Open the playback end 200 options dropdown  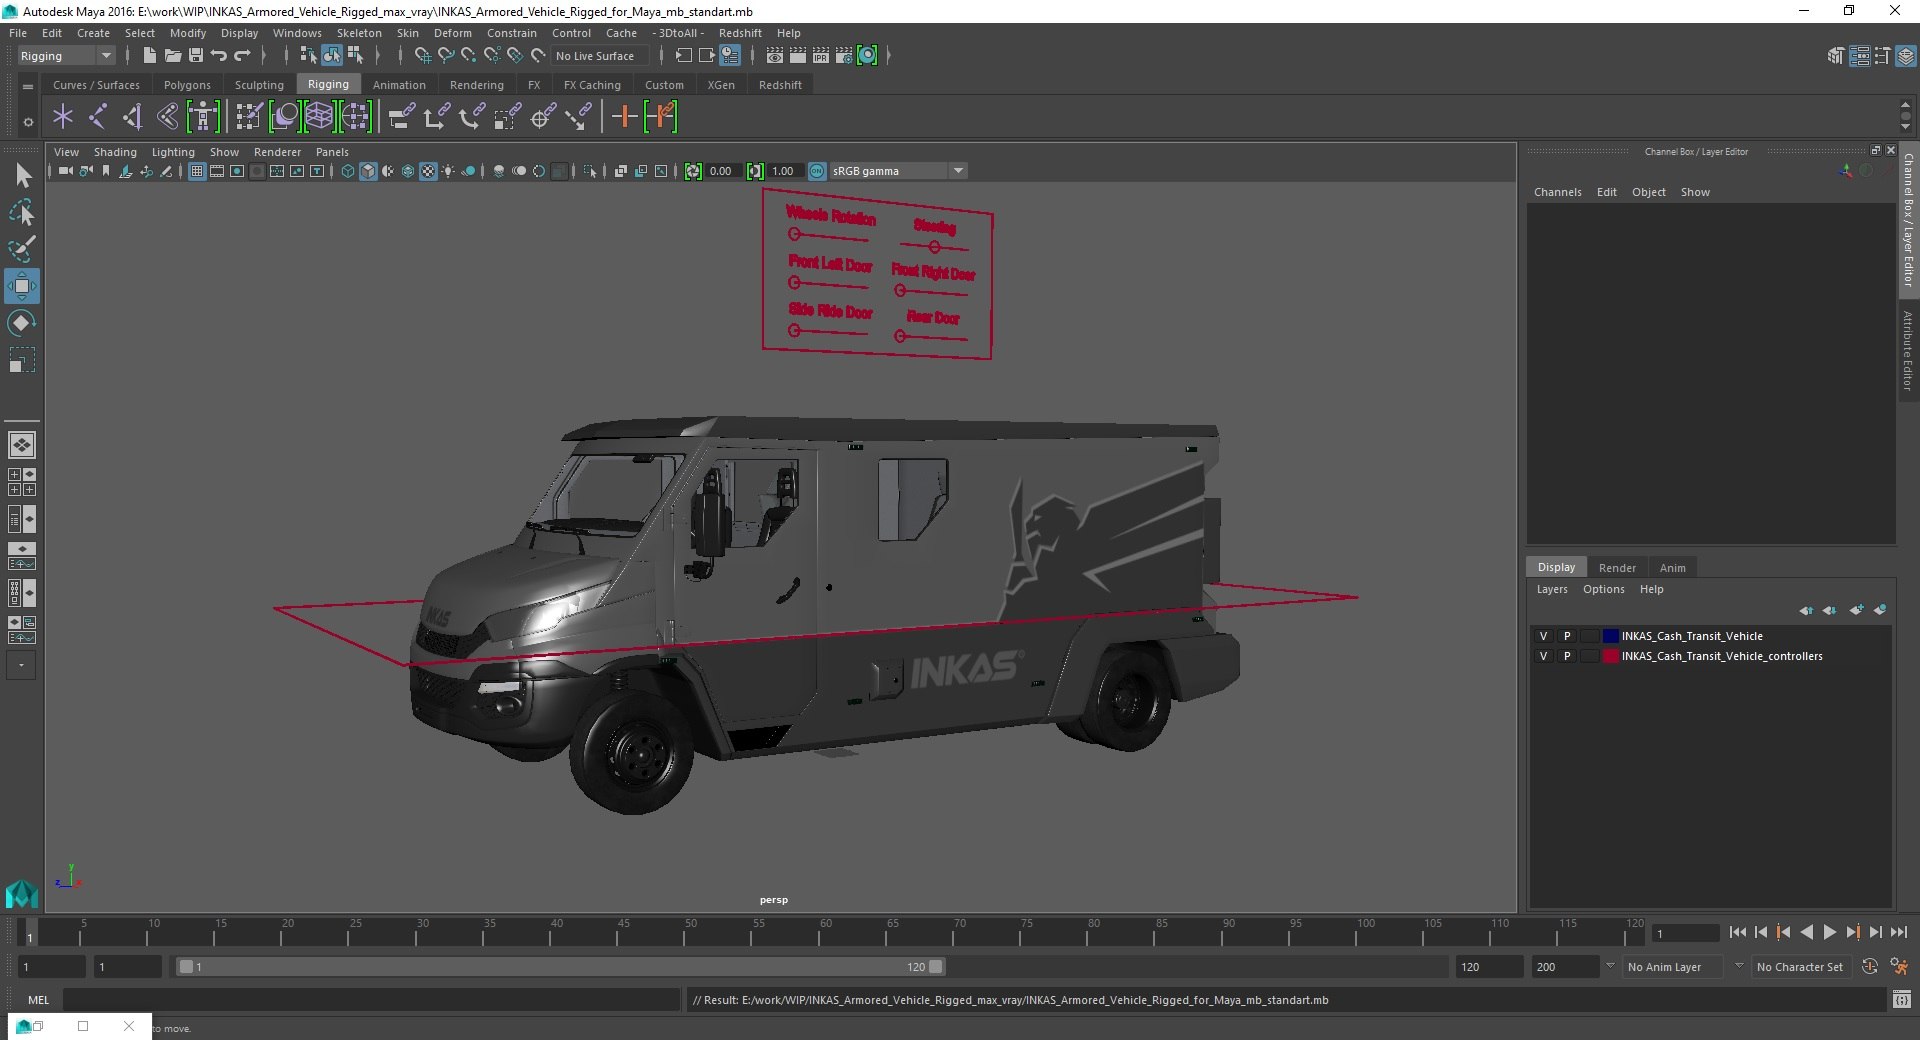click(x=1610, y=966)
